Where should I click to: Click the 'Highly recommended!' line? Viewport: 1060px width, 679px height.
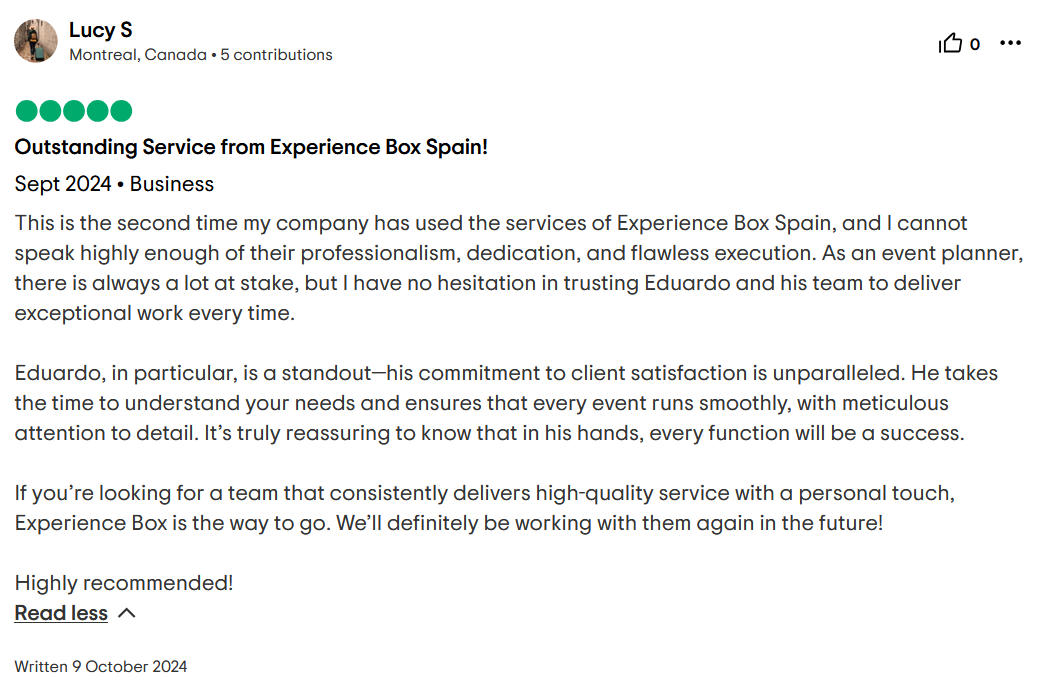point(124,583)
